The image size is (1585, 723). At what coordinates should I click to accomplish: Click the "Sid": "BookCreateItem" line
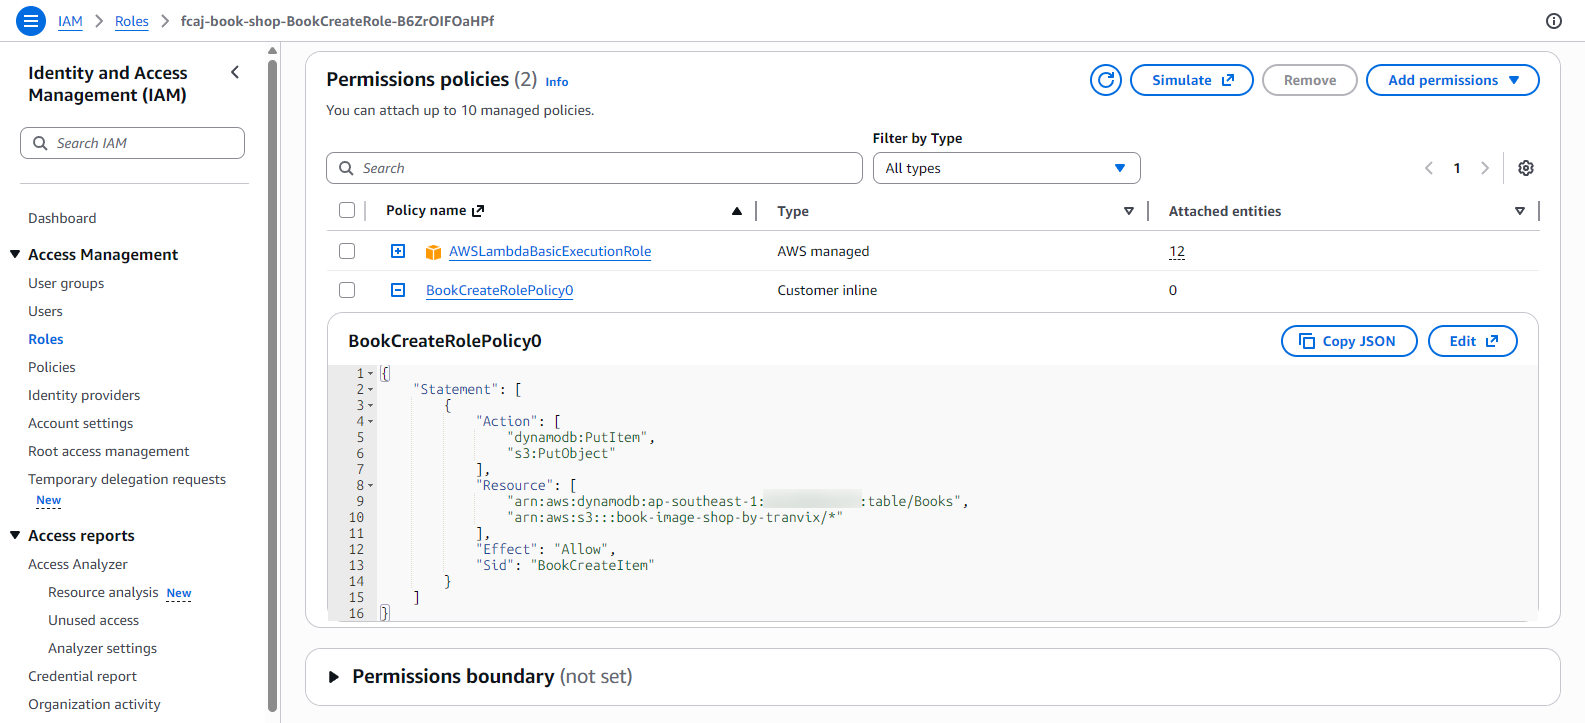point(565,565)
